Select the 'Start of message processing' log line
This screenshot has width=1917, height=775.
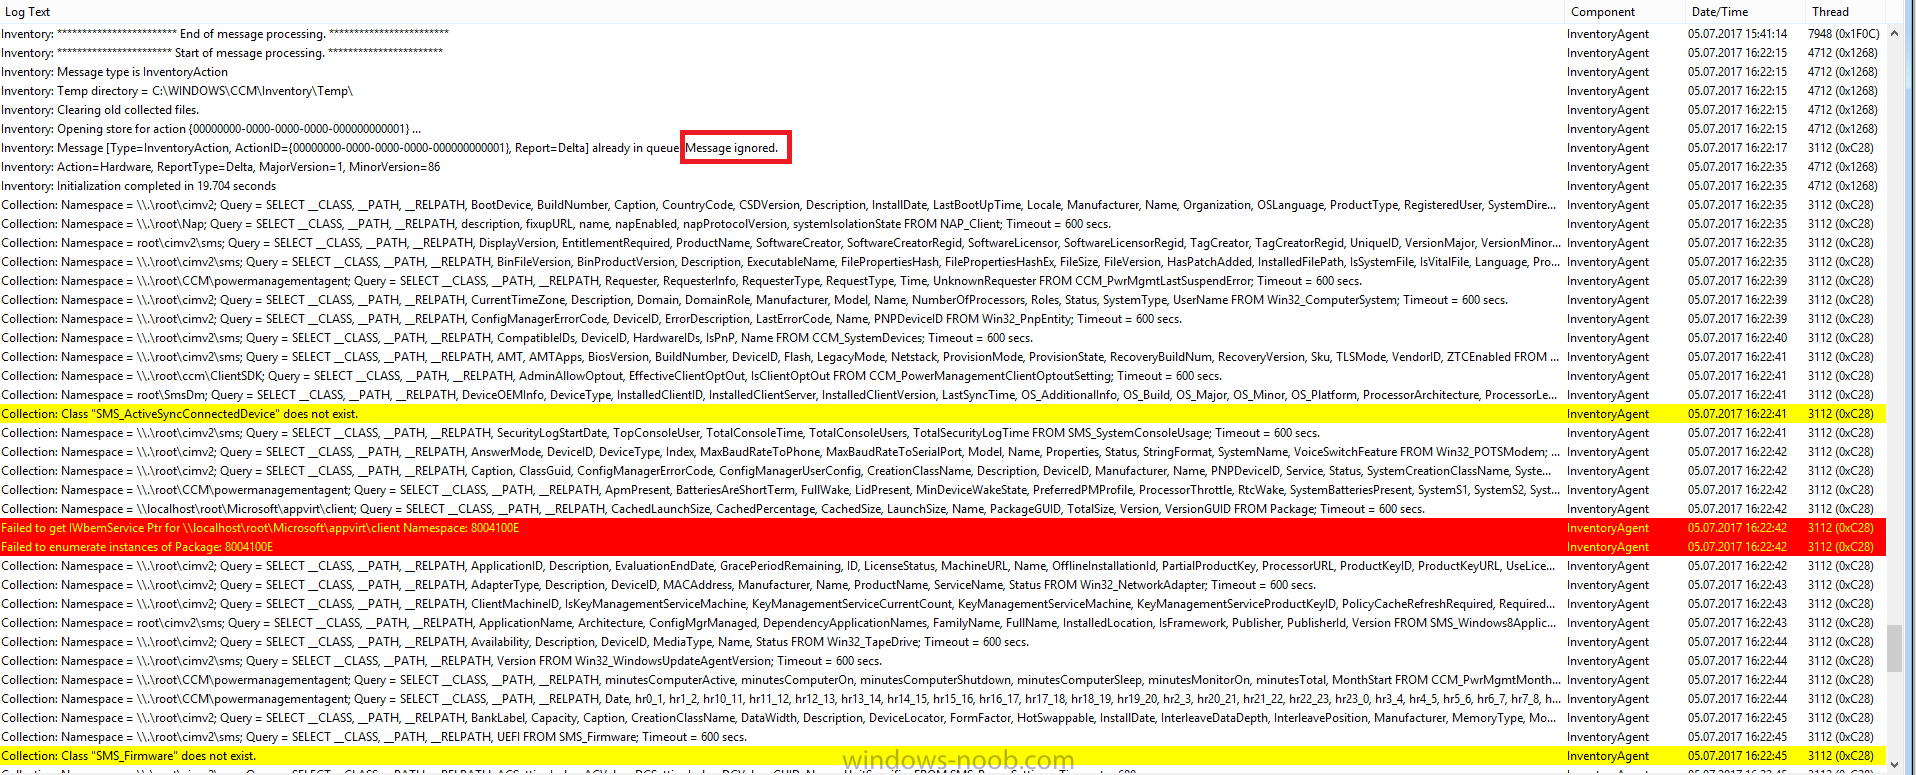click(222, 53)
